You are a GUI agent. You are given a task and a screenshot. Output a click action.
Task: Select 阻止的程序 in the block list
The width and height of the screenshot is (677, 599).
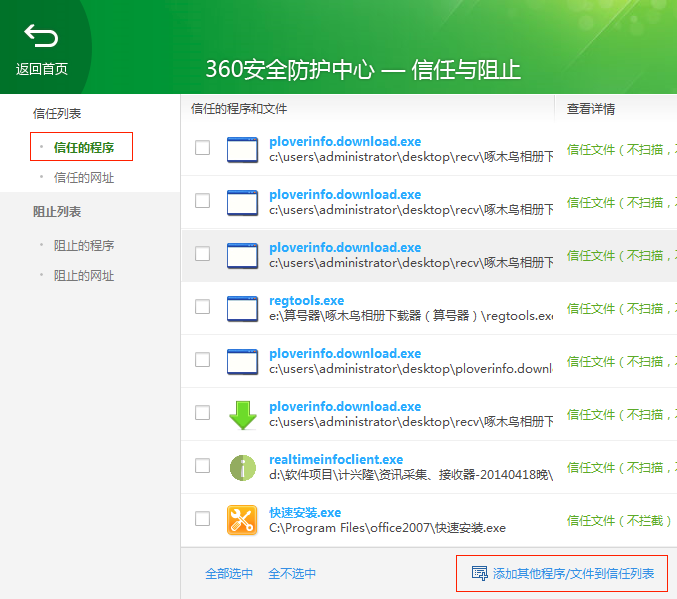pos(84,246)
